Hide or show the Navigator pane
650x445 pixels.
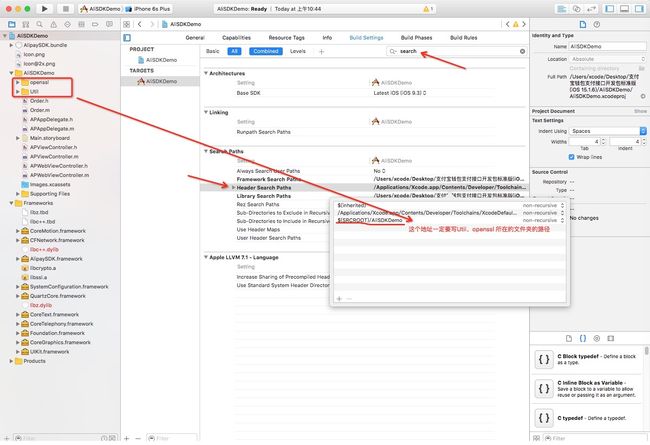pos(610,9)
